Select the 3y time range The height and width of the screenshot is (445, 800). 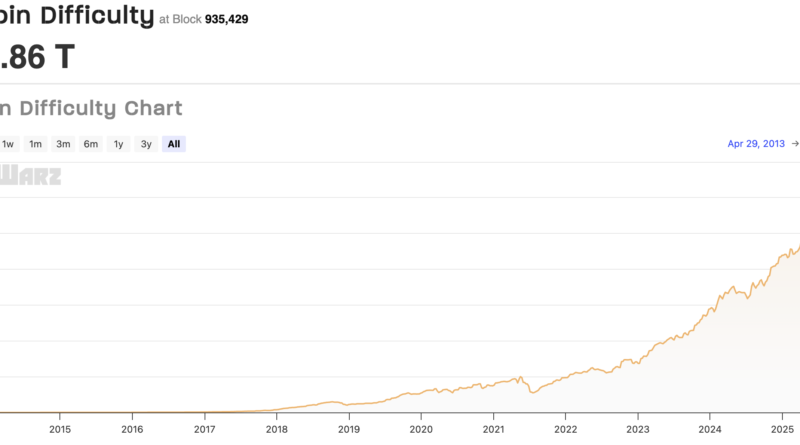pyautogui.click(x=146, y=144)
